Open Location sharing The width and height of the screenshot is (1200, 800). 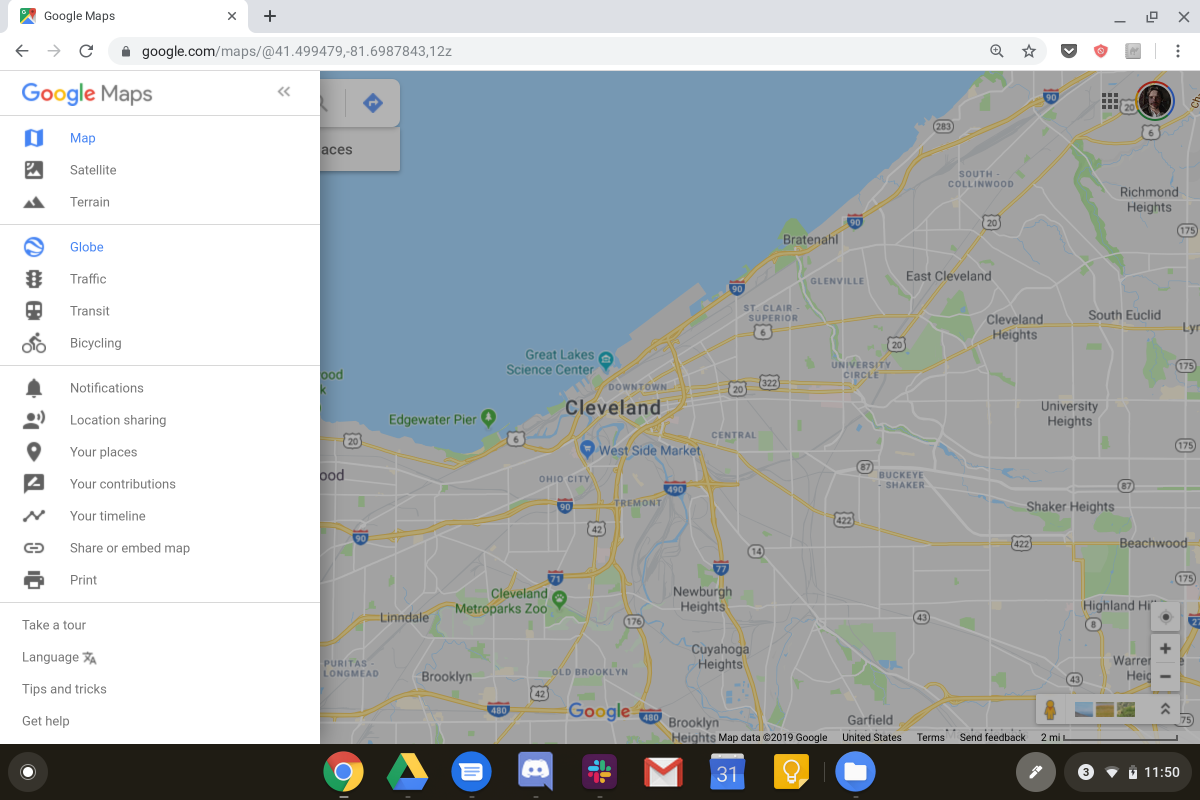(x=117, y=420)
